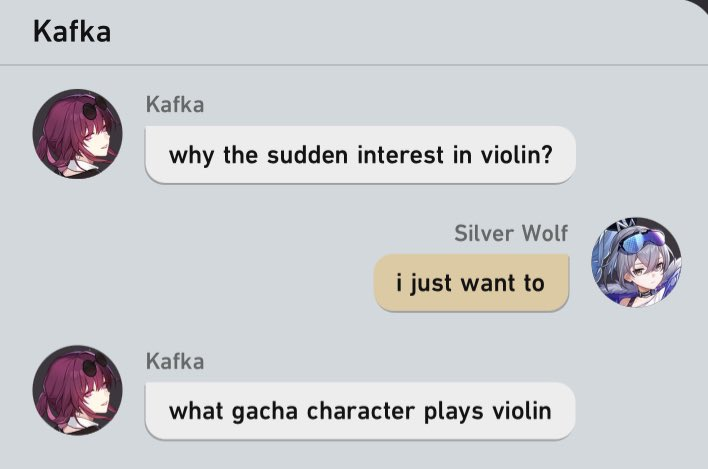Image resolution: width=708 pixels, height=469 pixels.
Task: Click the word "violin?" in first message
Action: (517, 155)
